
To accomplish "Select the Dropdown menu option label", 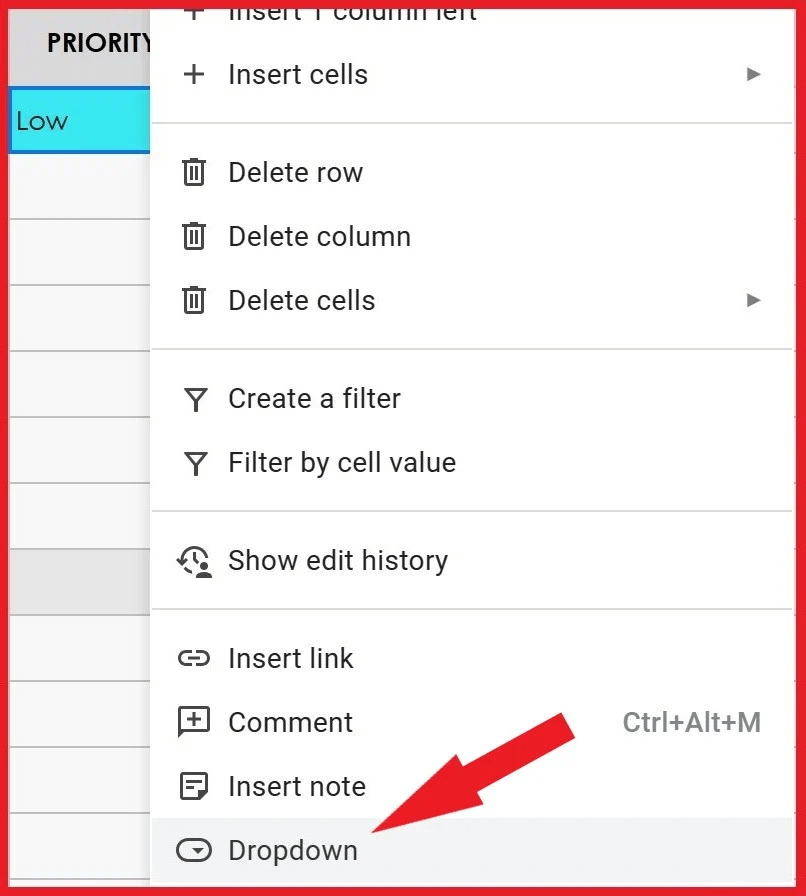I will point(293,851).
